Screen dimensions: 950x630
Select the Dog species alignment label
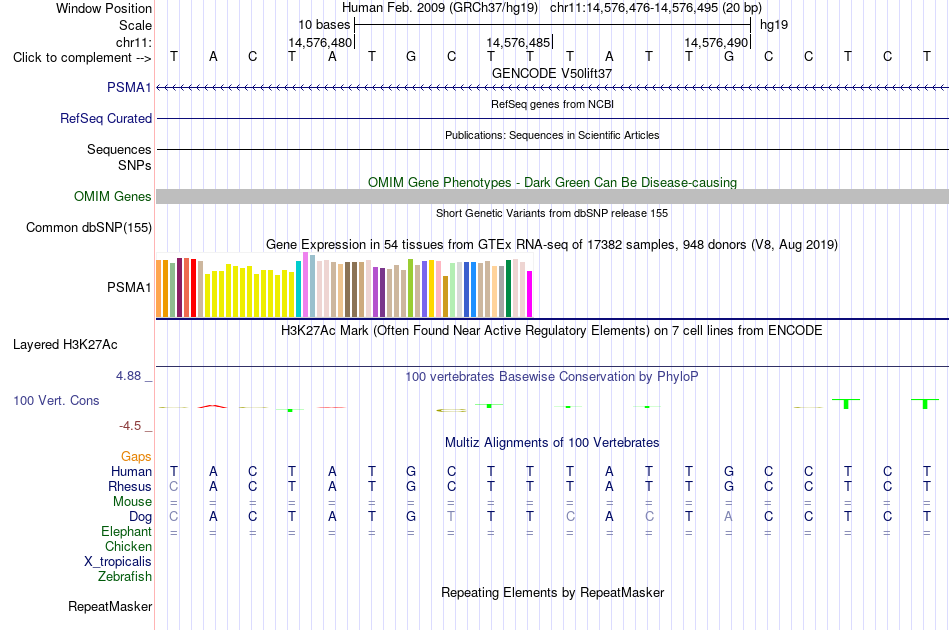[x=140, y=517]
